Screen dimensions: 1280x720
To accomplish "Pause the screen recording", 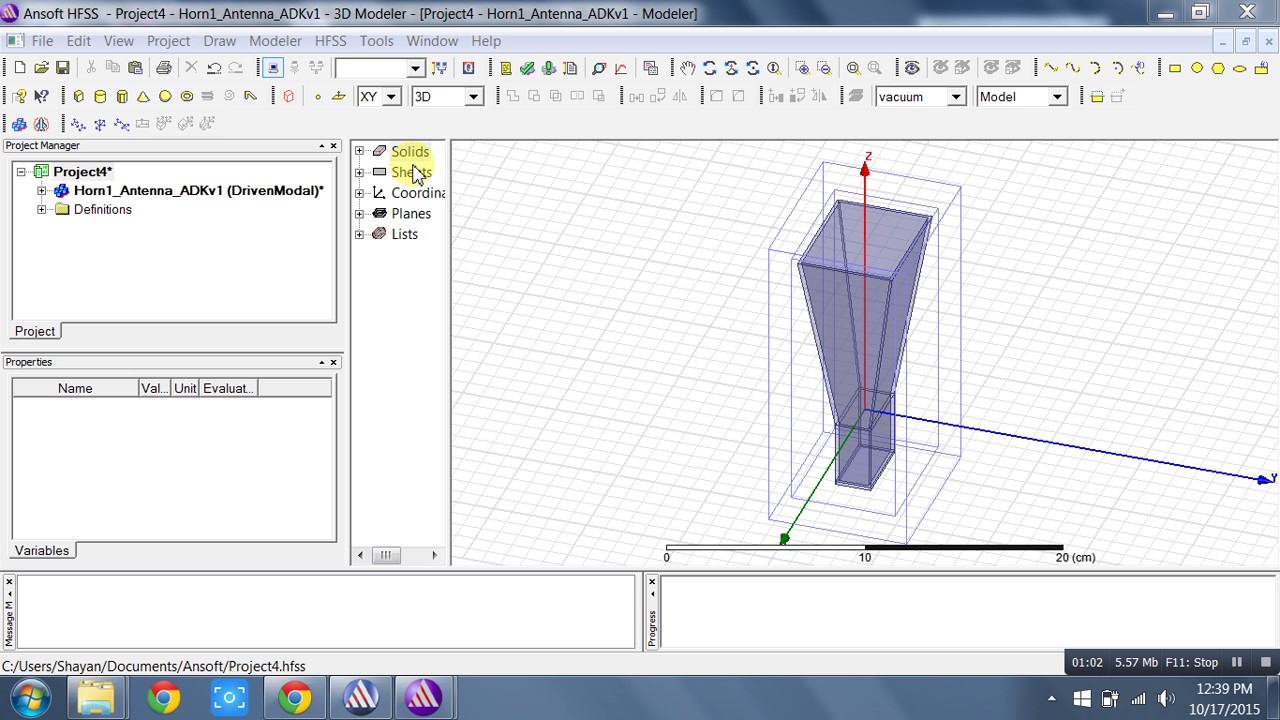I will click(x=1237, y=662).
